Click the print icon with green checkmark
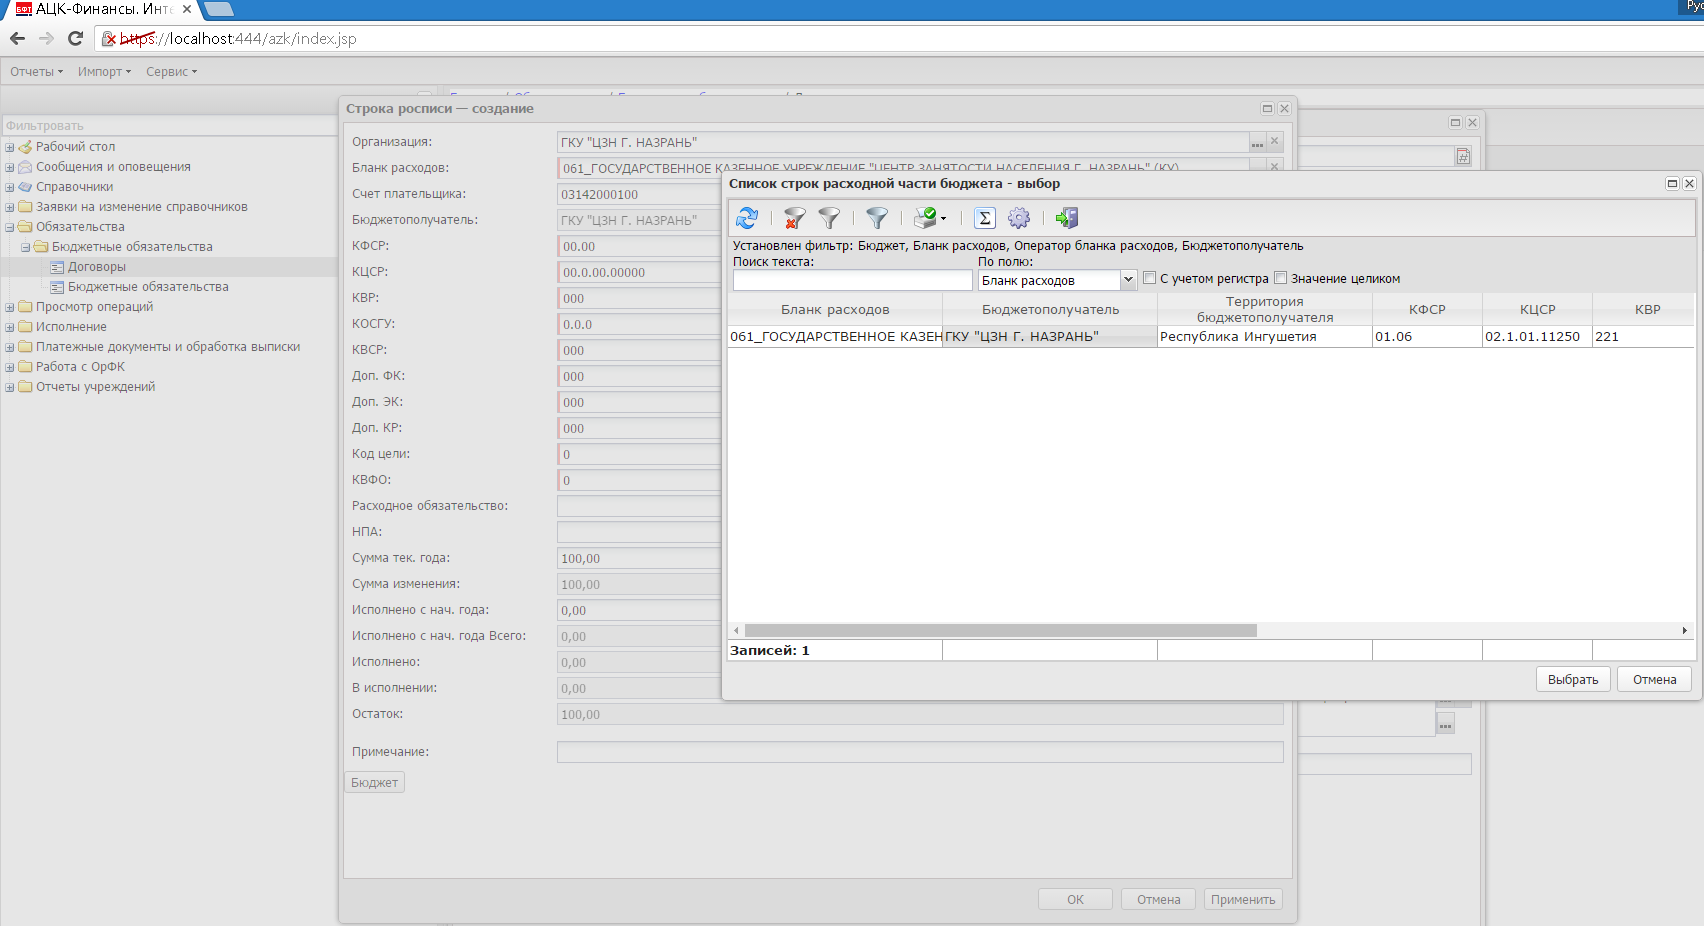The height and width of the screenshot is (926, 1704). 926,218
